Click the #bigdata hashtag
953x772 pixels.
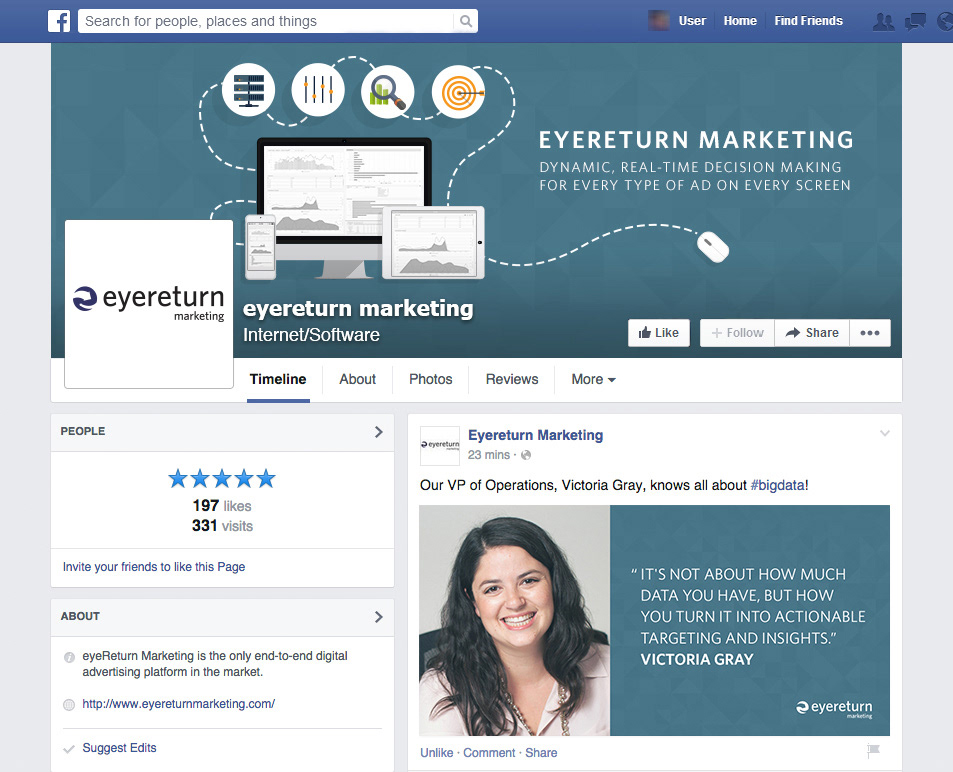778,485
